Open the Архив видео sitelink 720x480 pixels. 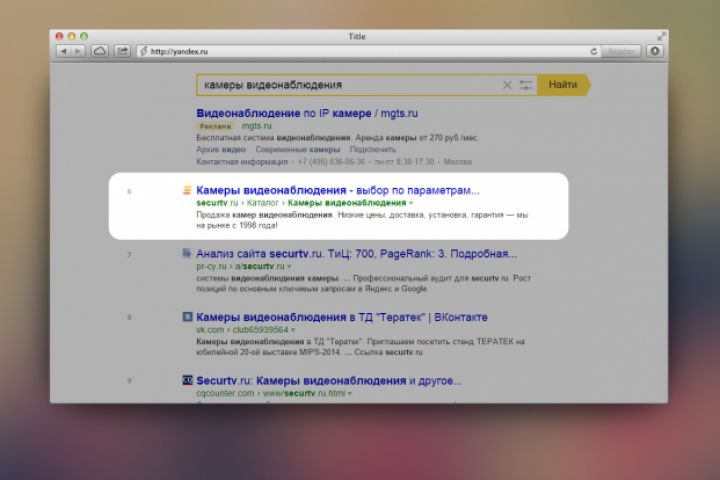point(221,149)
